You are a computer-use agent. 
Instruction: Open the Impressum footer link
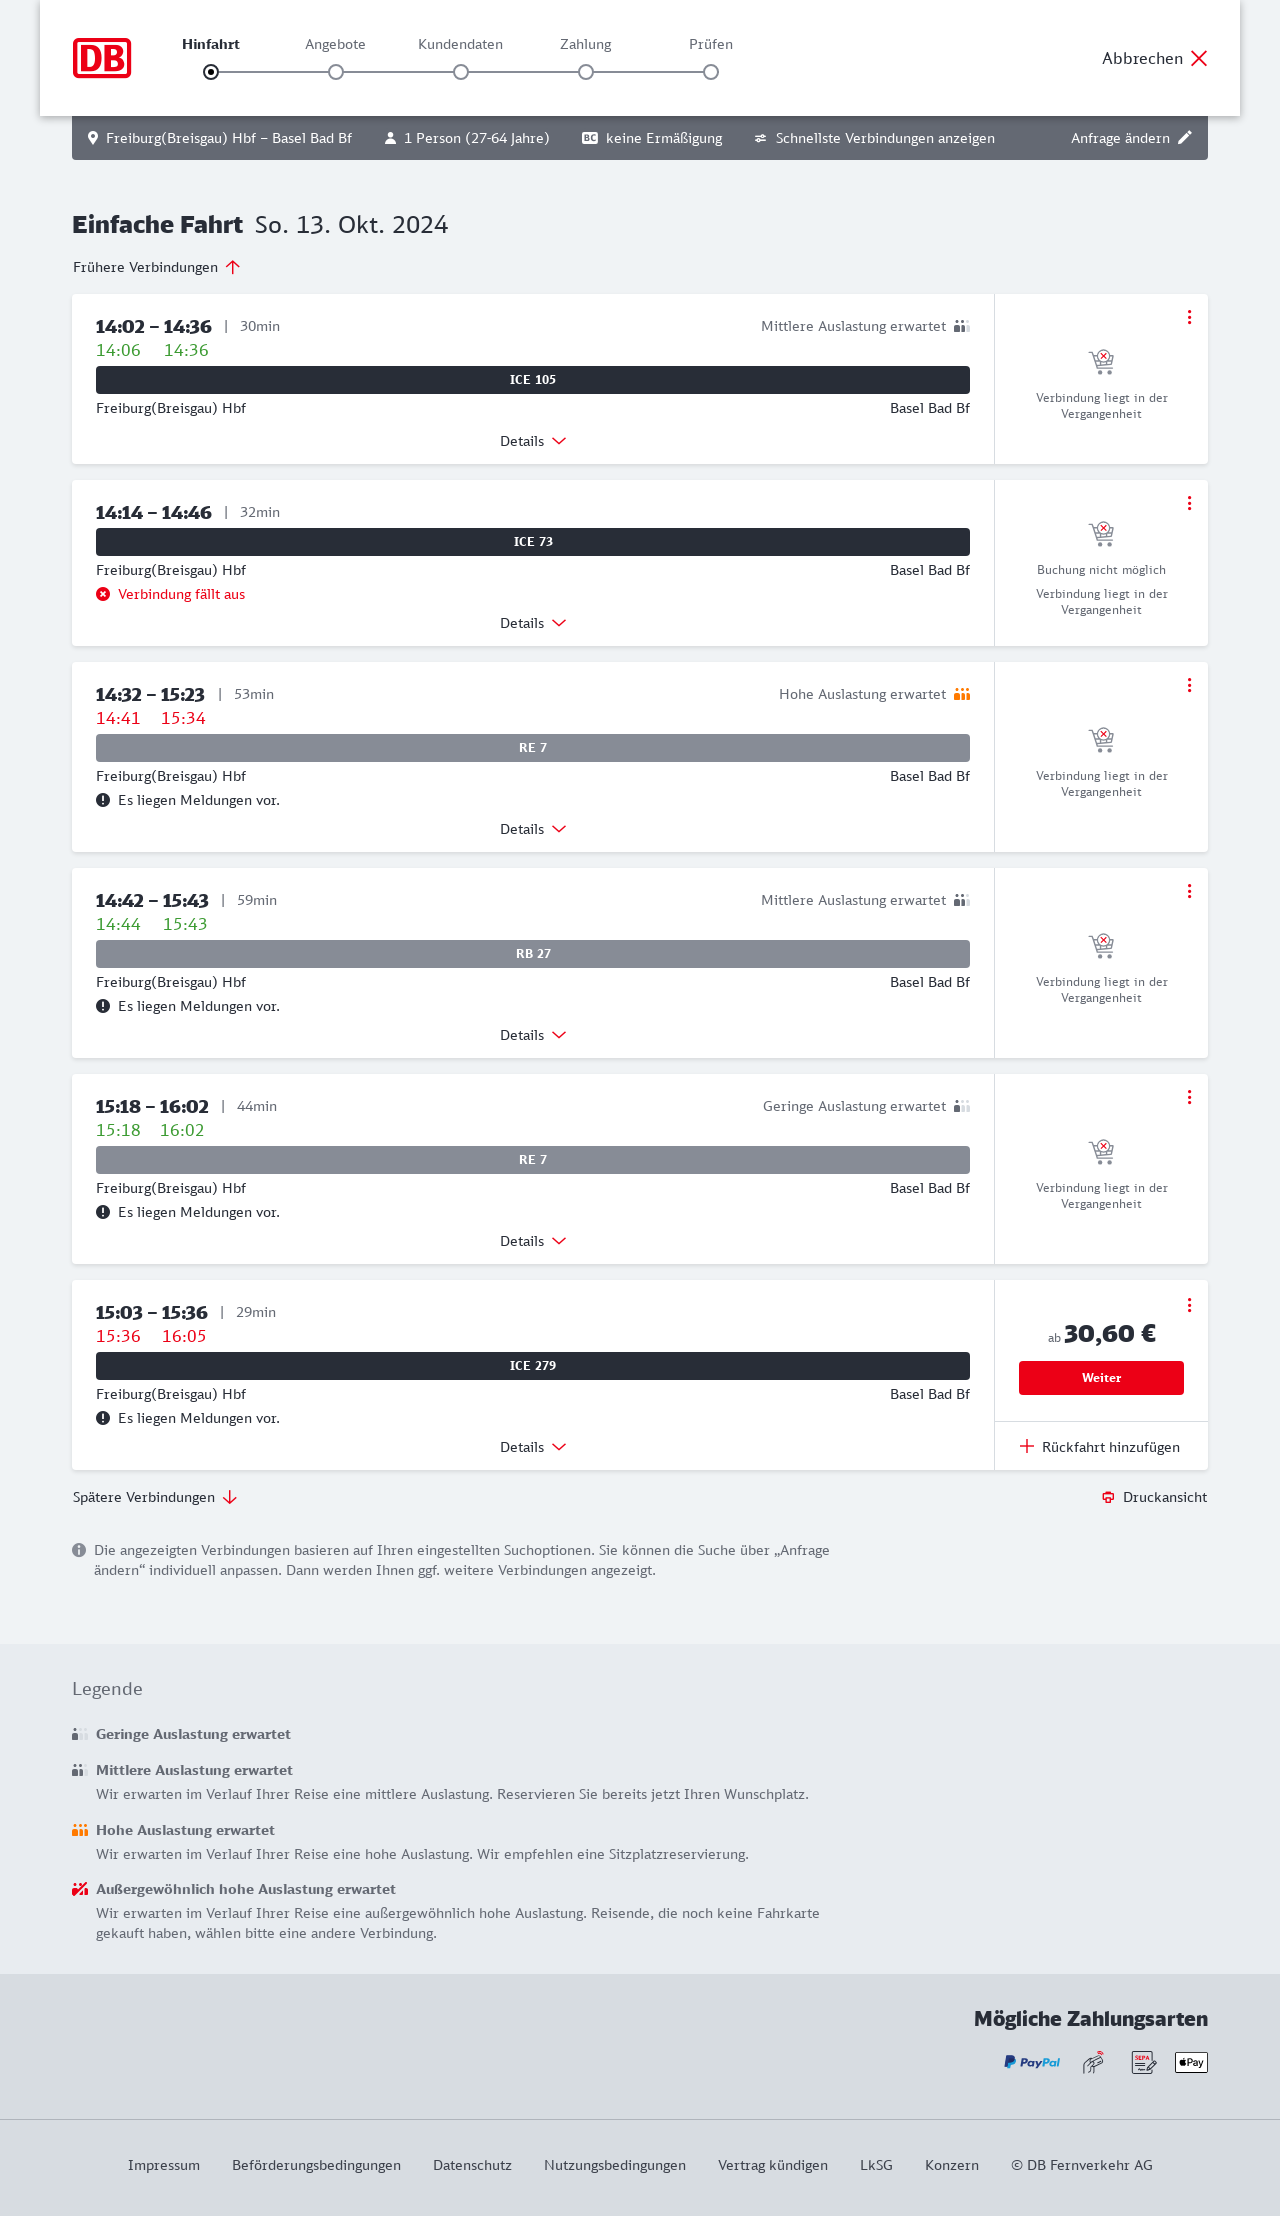[x=164, y=2165]
